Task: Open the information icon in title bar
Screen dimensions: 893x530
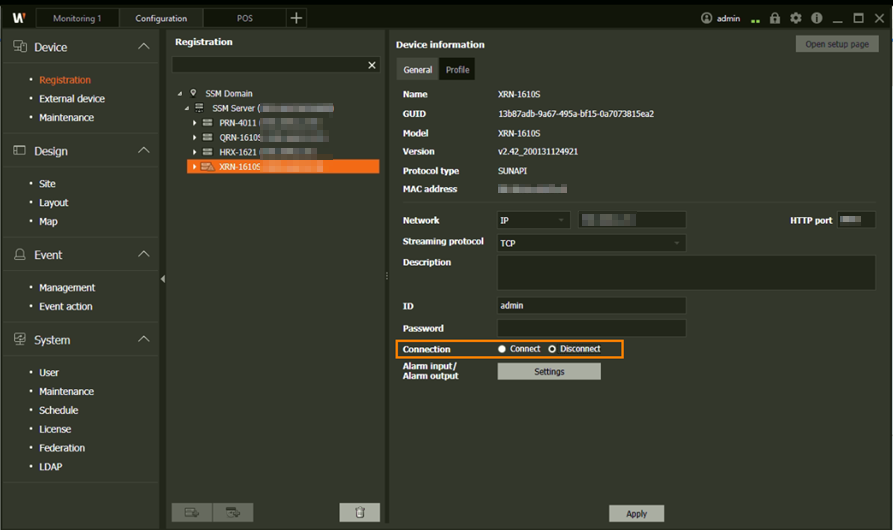Action: [817, 18]
